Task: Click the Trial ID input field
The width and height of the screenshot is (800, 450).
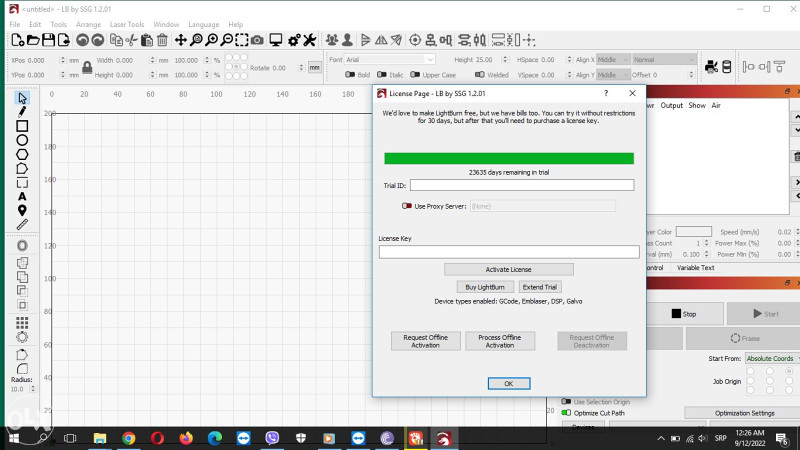Action: 522,185
